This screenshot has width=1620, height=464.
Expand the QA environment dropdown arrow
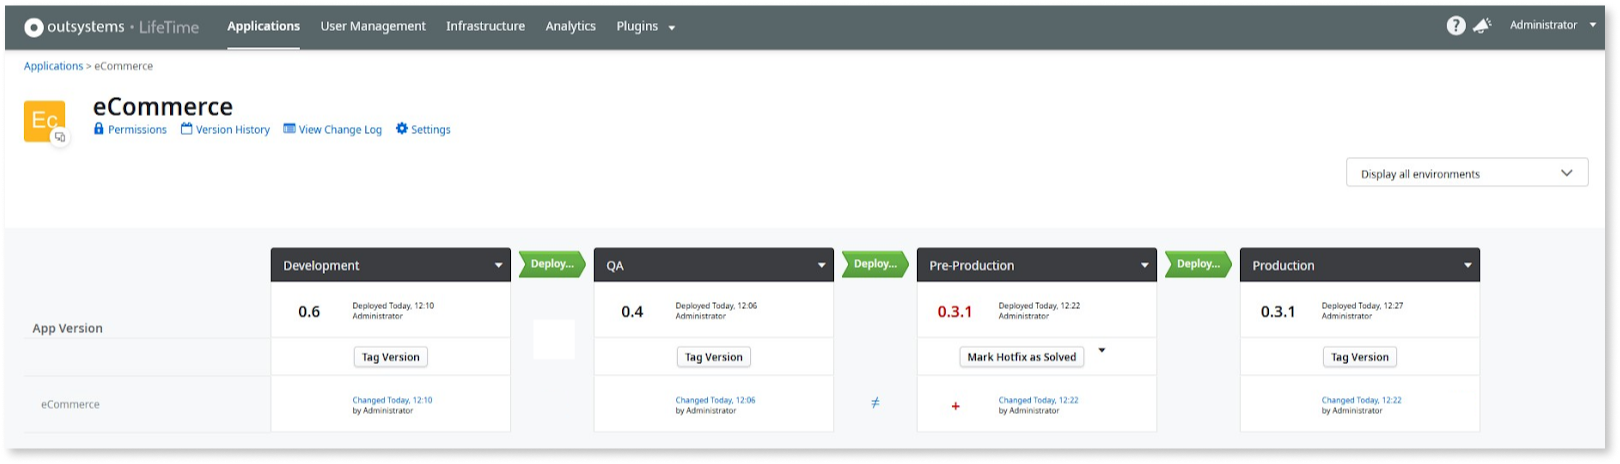(x=821, y=266)
